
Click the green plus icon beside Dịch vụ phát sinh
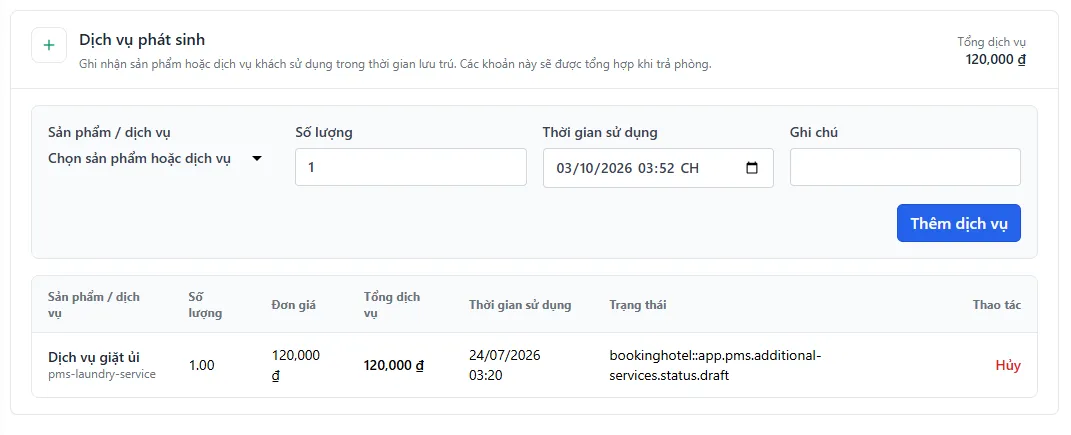(x=49, y=45)
